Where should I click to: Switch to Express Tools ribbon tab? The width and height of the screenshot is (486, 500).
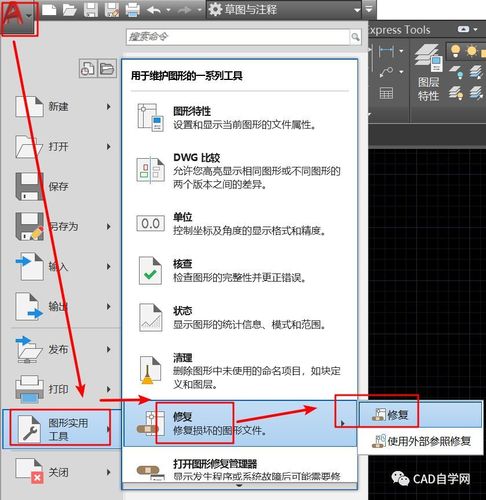pyautogui.click(x=399, y=30)
